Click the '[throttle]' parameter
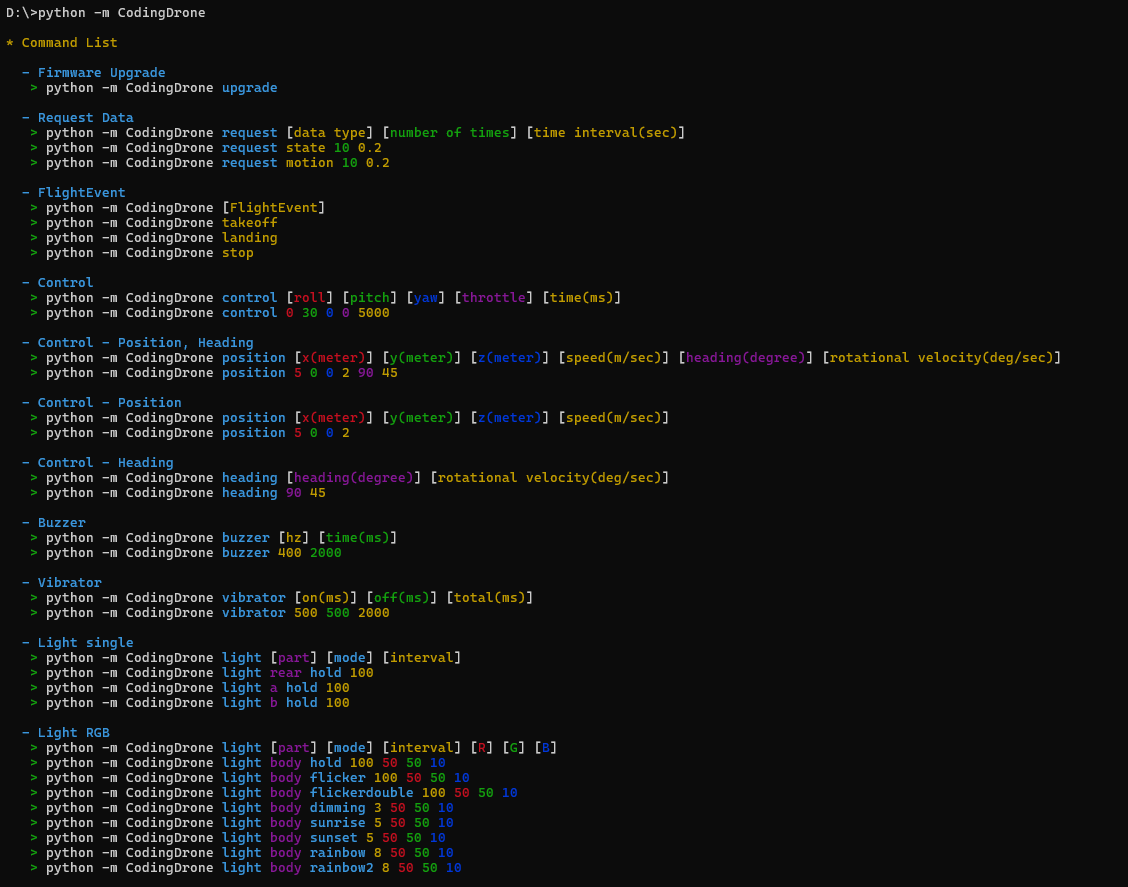Viewport: 1128px width, 887px height. tap(494, 298)
